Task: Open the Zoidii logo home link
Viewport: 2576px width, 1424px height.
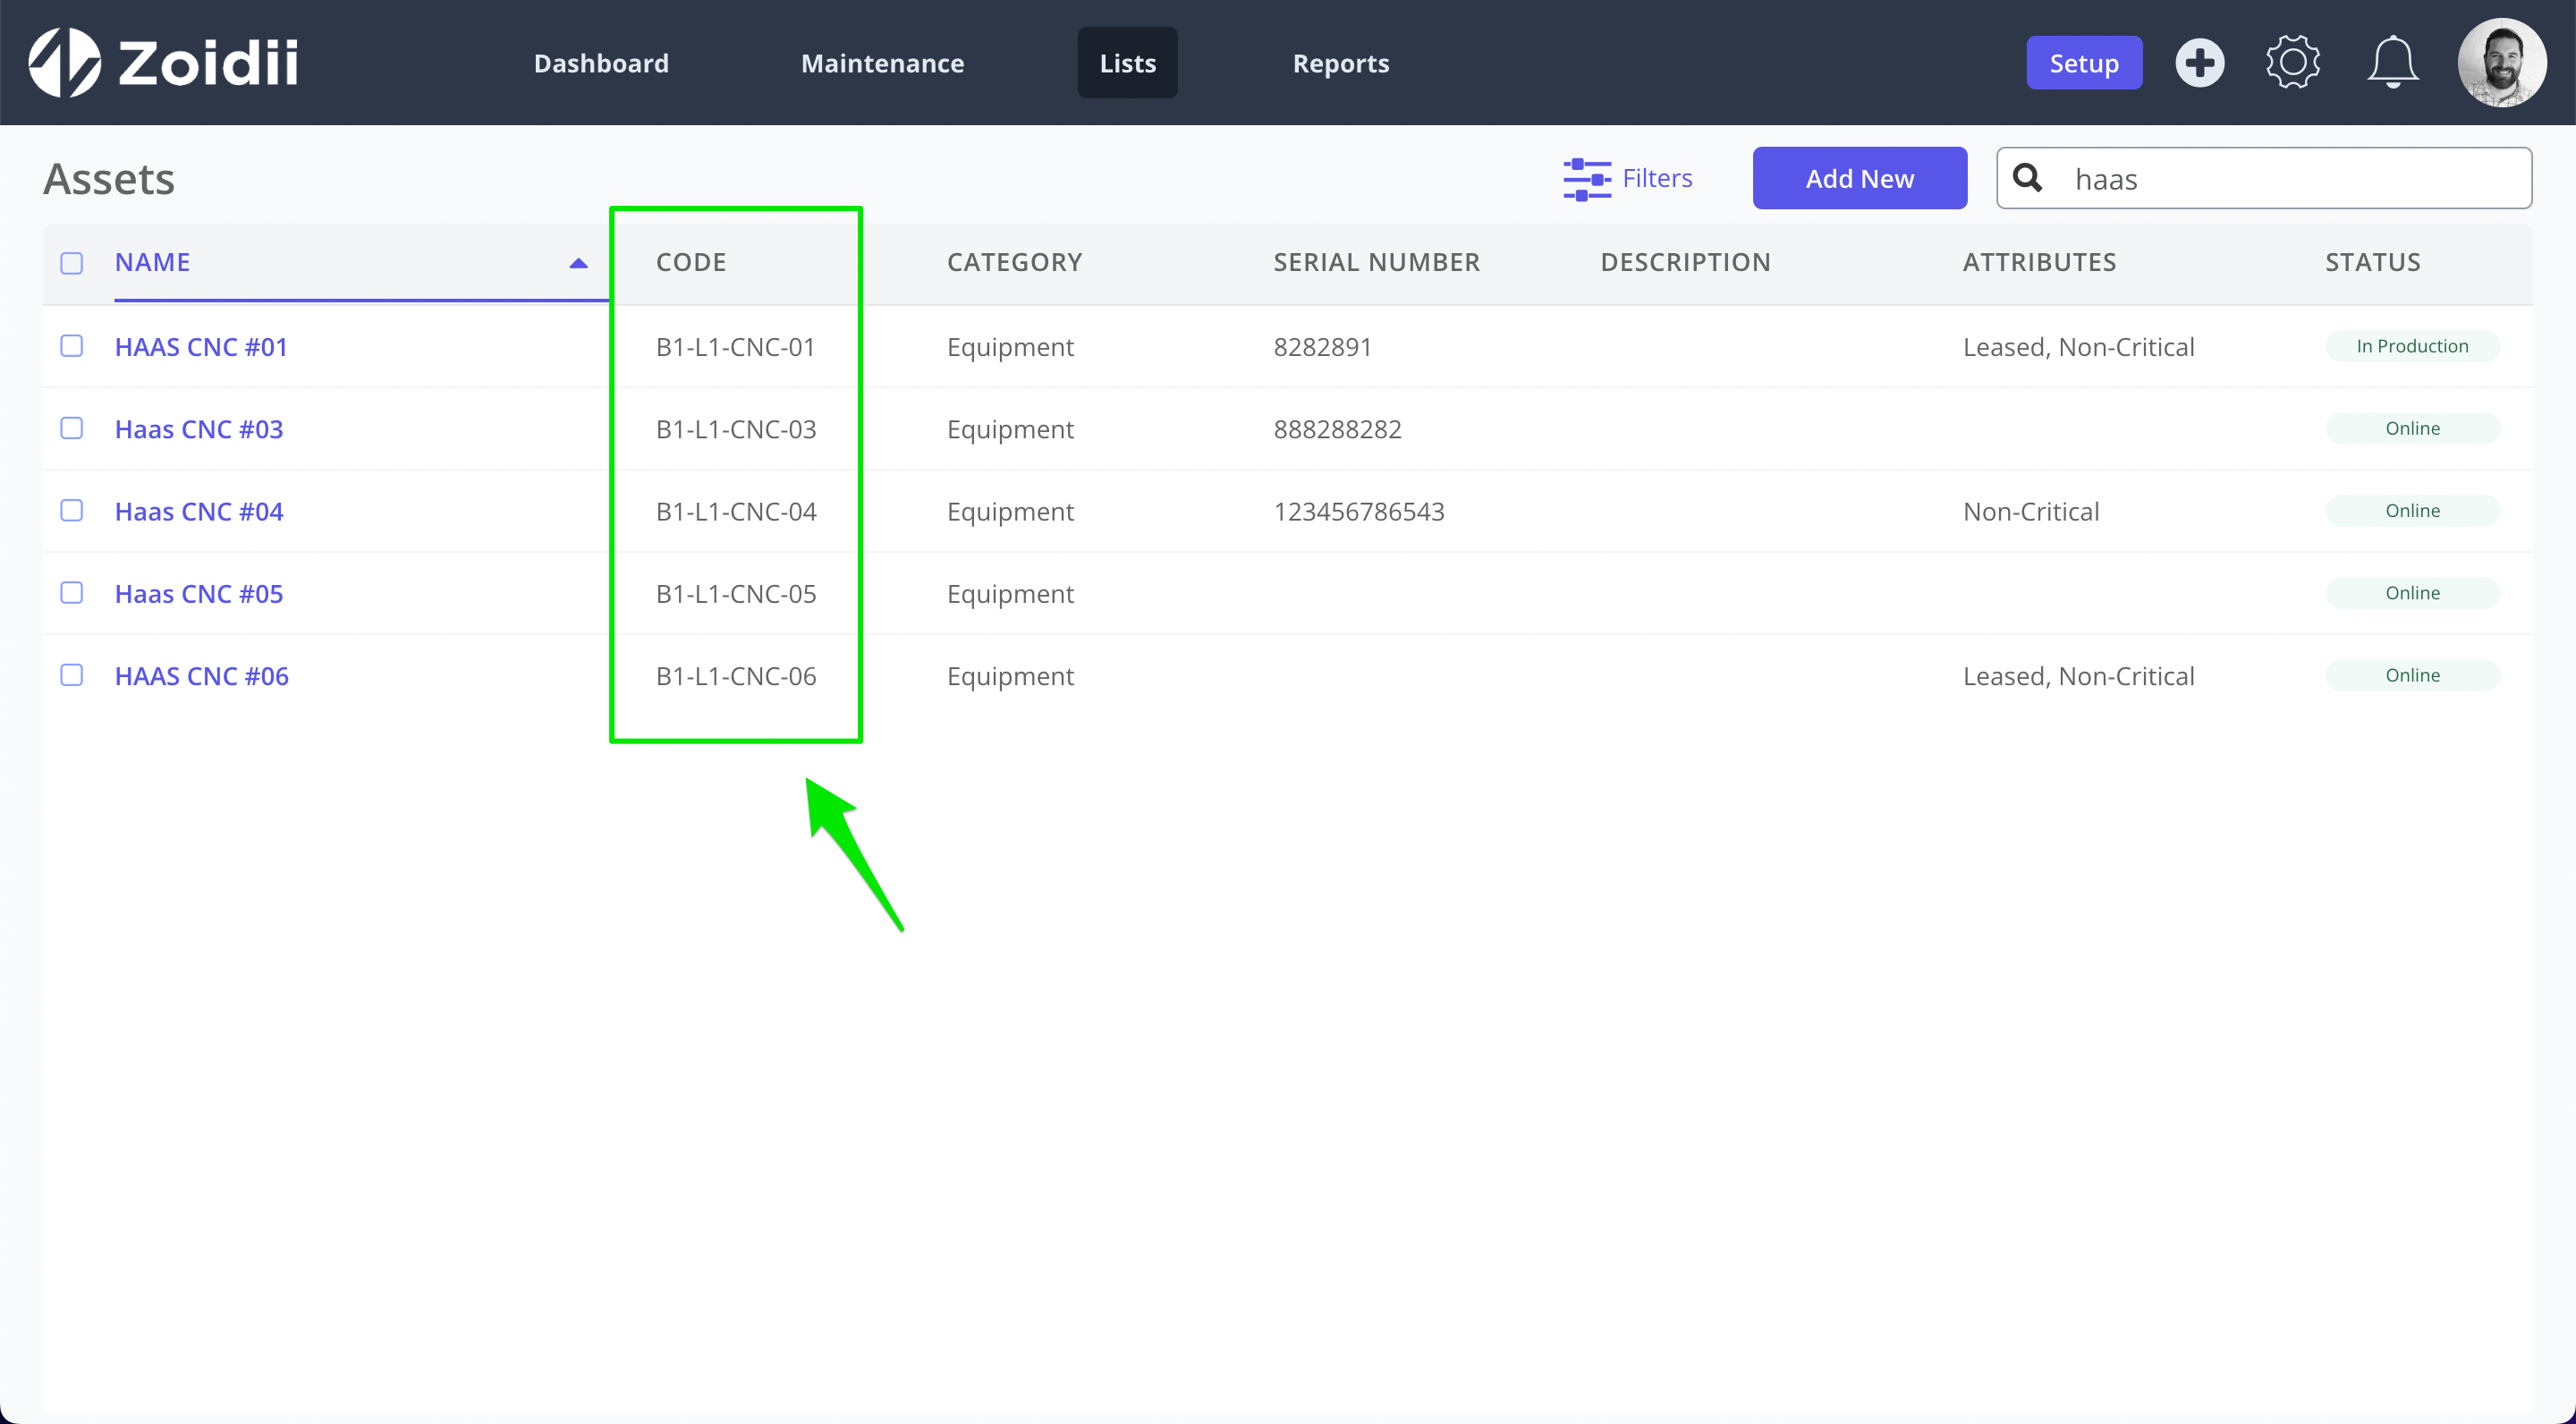Action: (160, 62)
